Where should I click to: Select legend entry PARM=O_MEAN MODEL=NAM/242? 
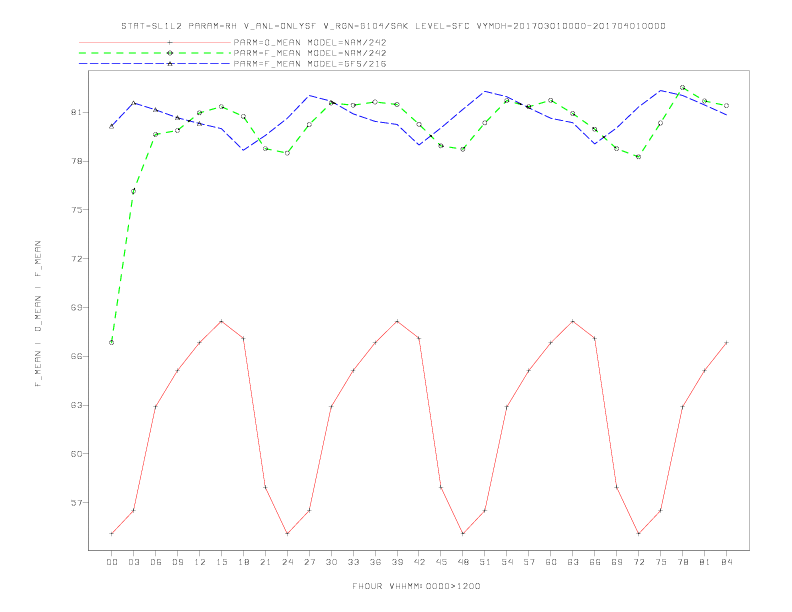pyautogui.click(x=310, y=42)
